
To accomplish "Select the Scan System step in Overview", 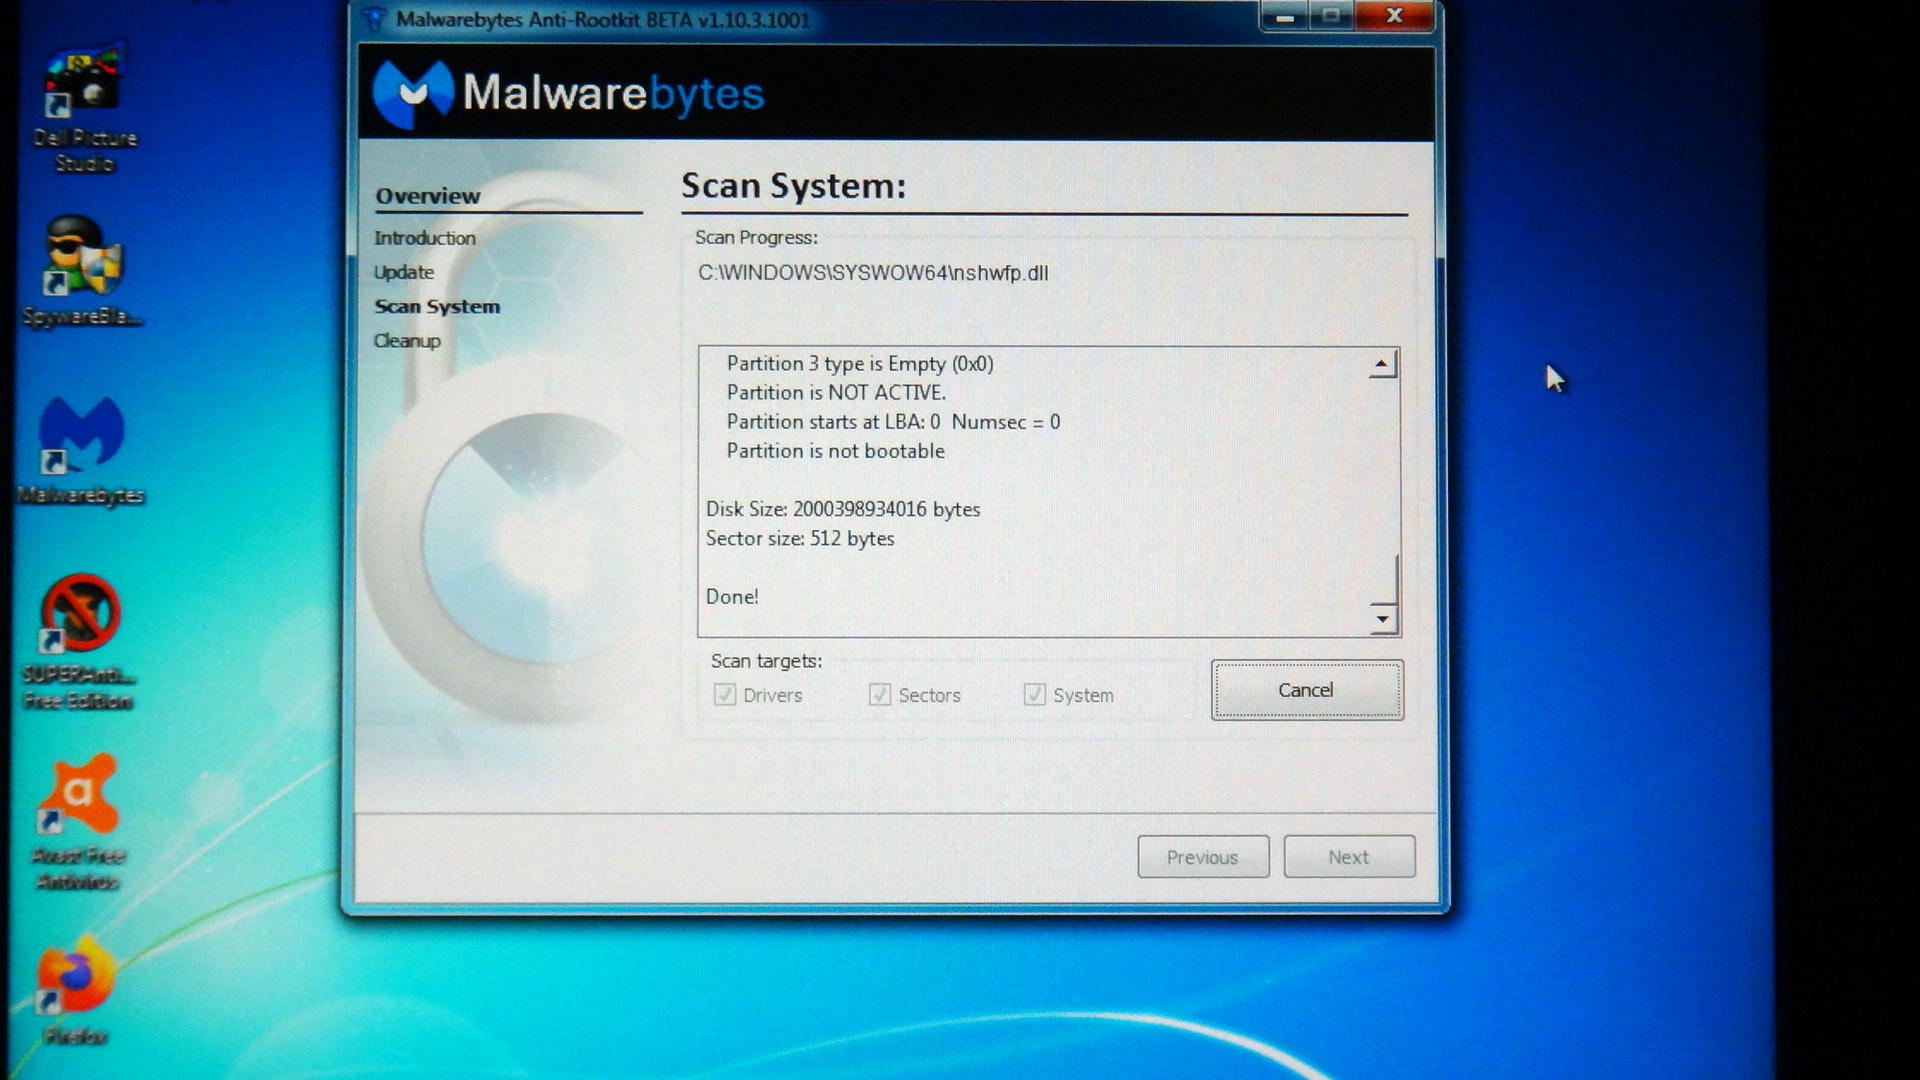I will [x=437, y=306].
